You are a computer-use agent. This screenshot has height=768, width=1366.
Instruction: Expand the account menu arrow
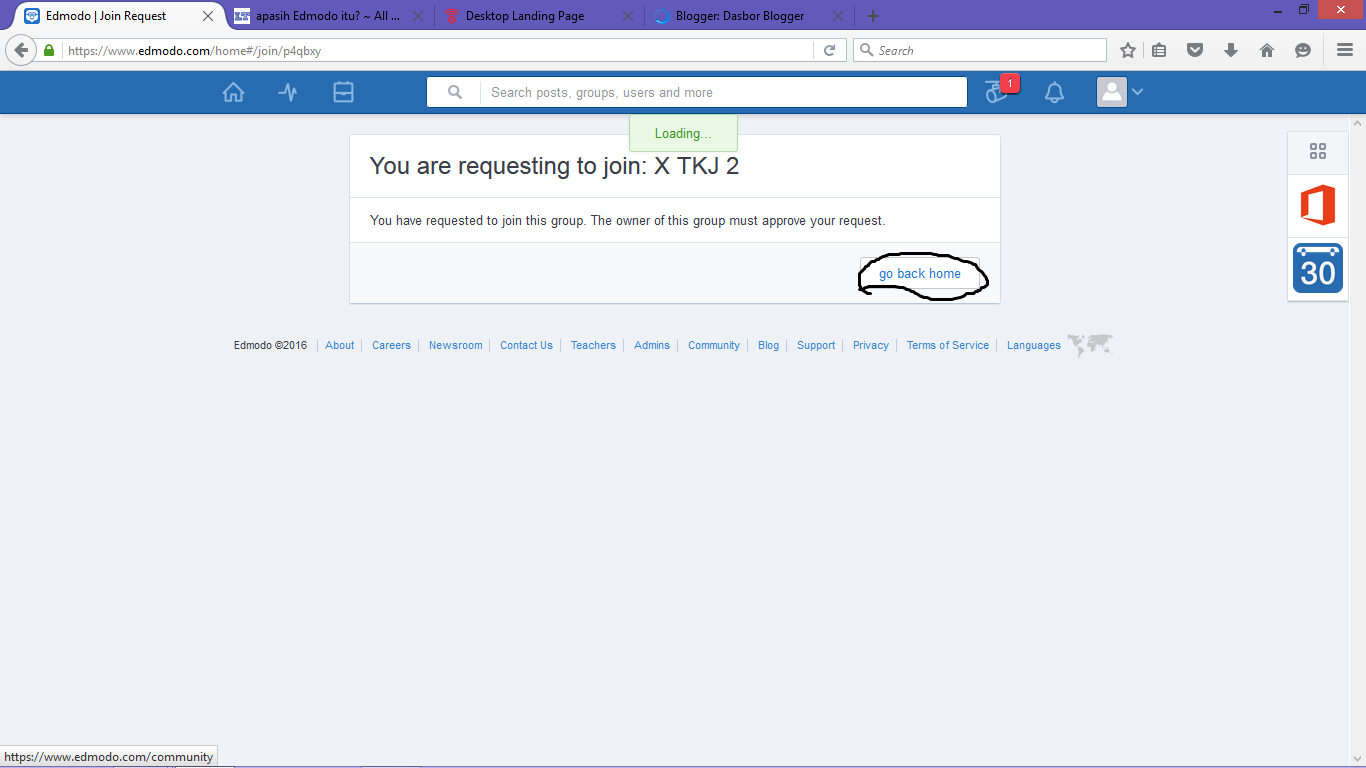pos(1137,92)
